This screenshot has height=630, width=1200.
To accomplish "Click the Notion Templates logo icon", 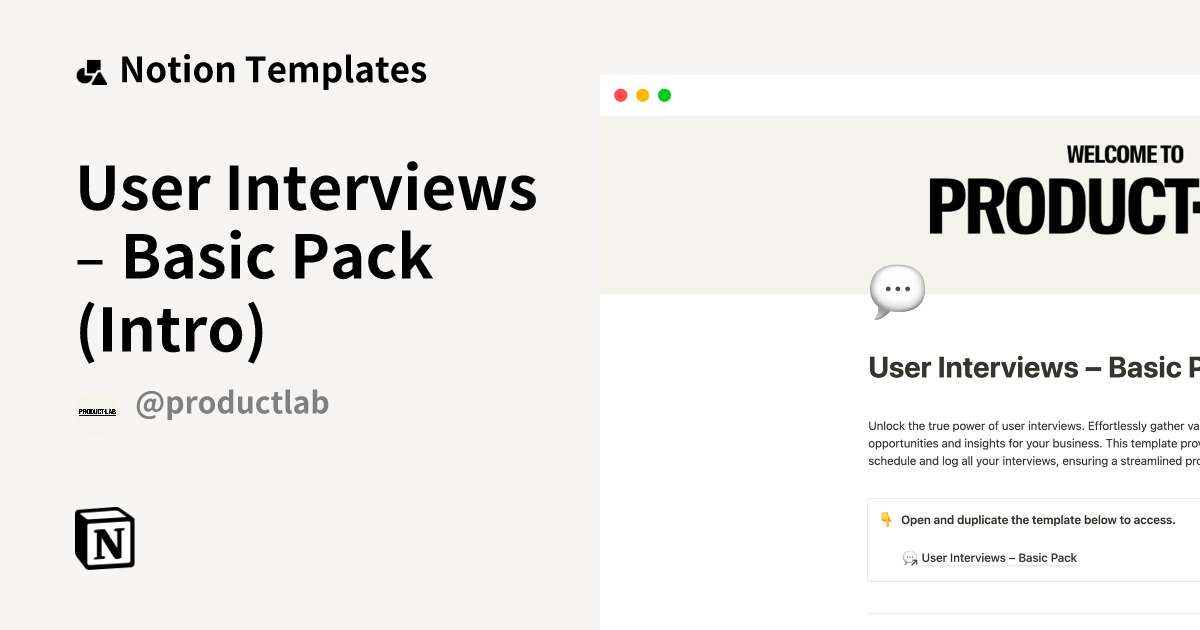I will [x=92, y=69].
